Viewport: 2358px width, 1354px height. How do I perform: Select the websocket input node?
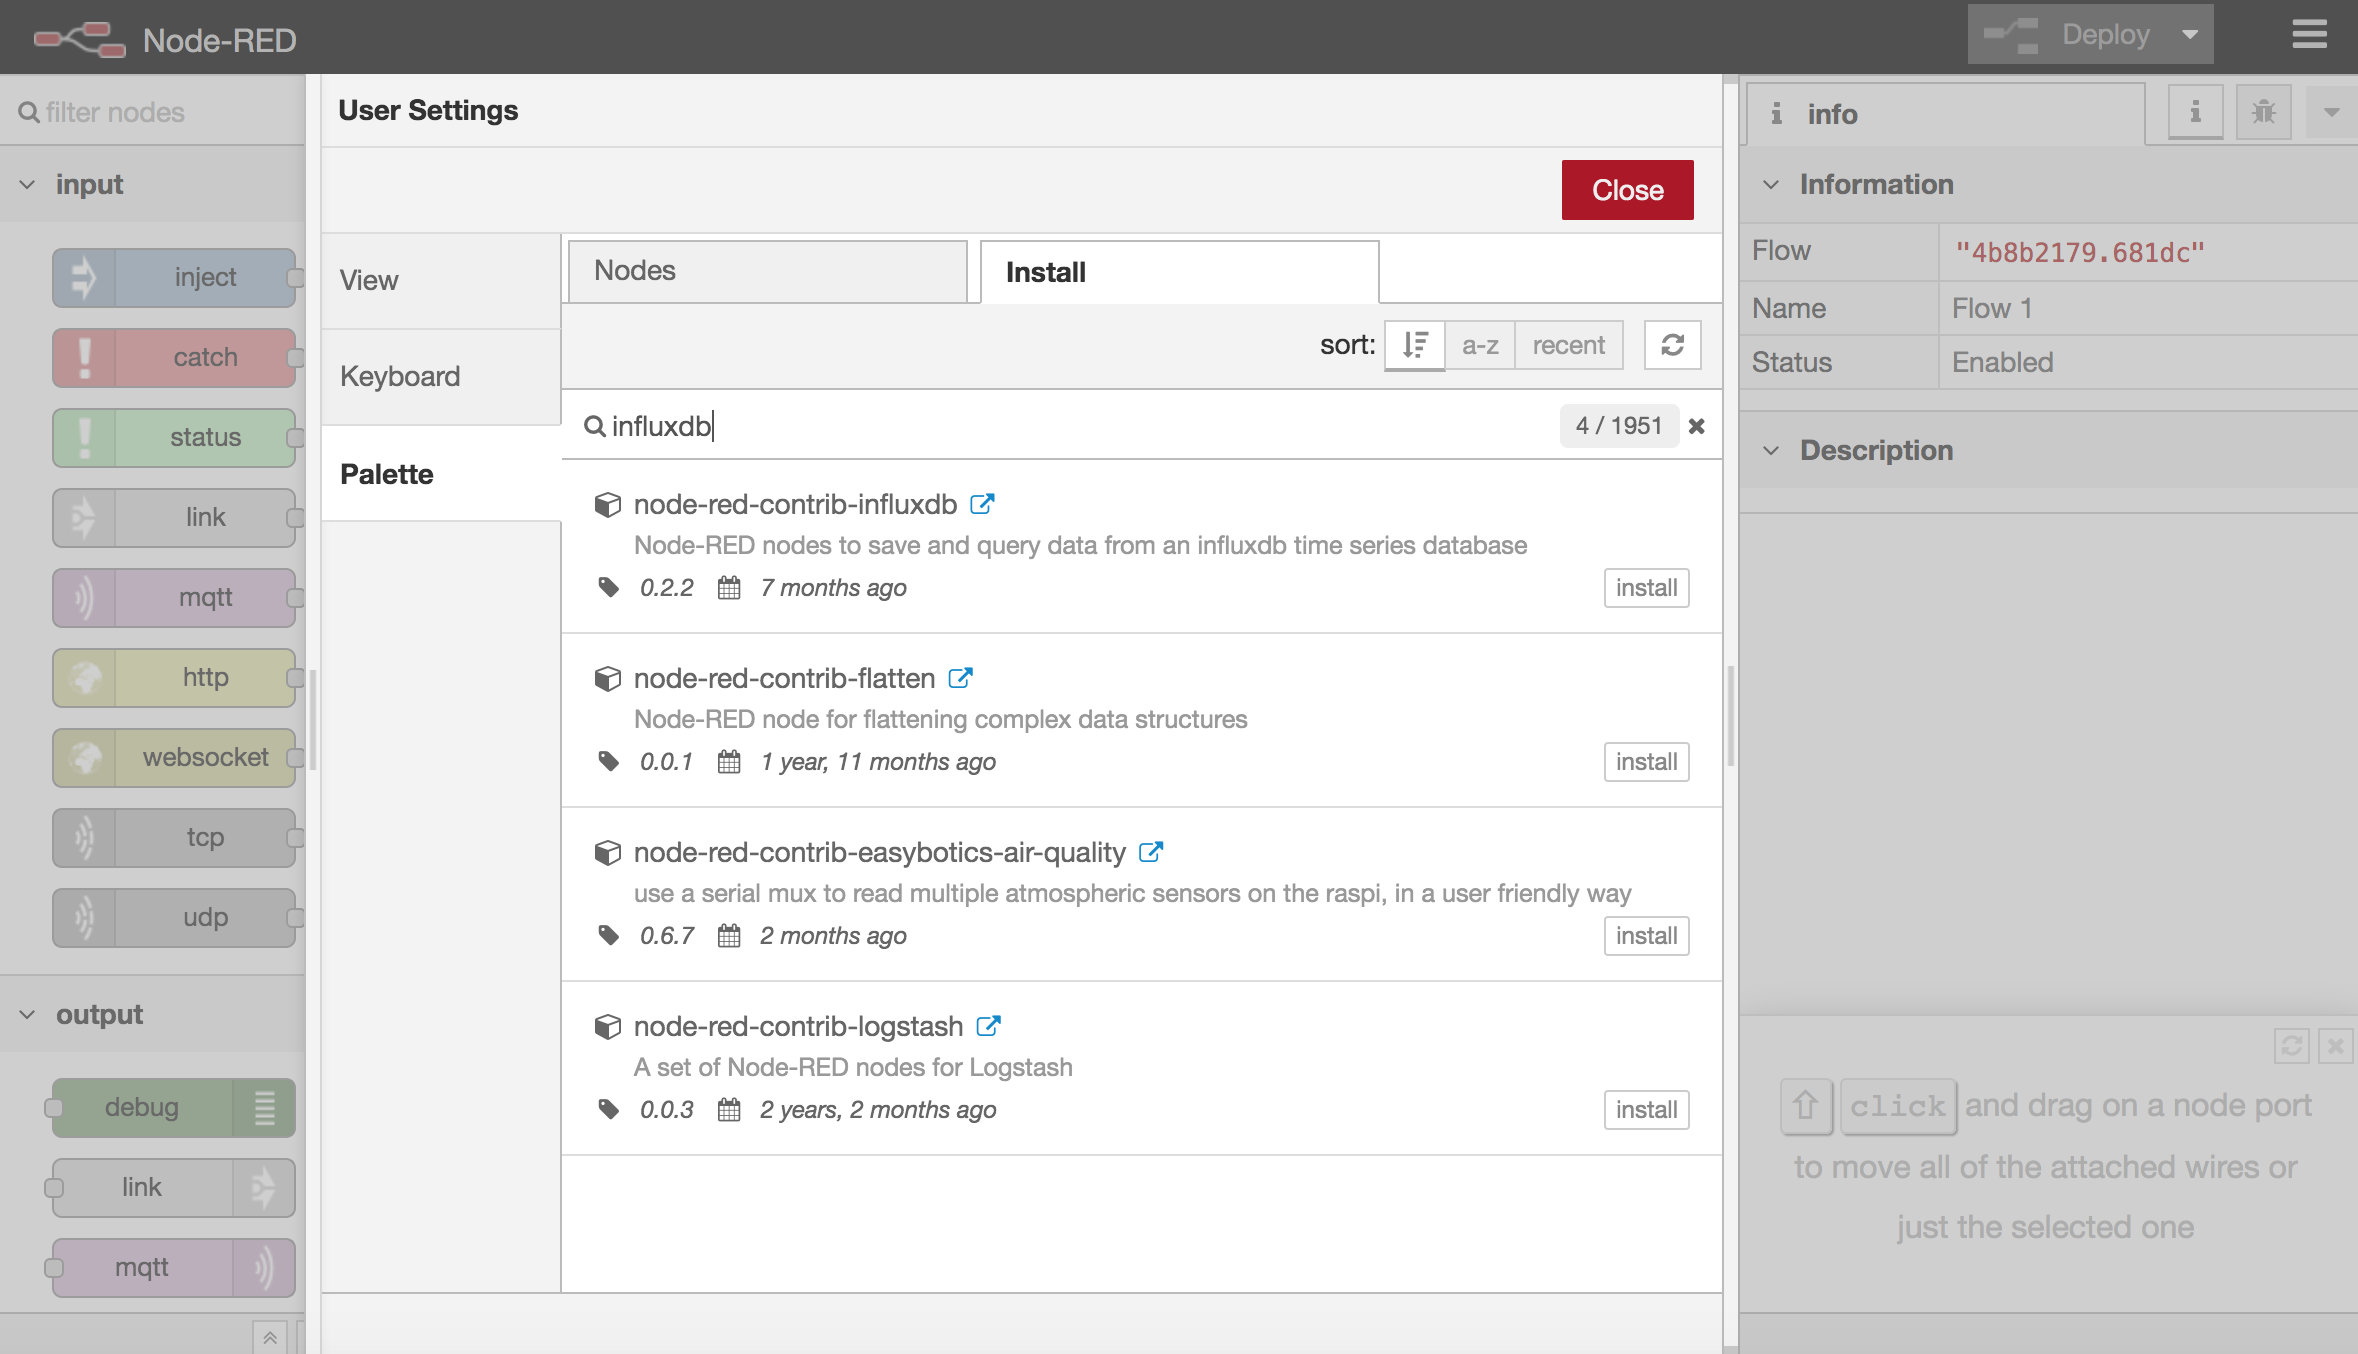point(174,758)
